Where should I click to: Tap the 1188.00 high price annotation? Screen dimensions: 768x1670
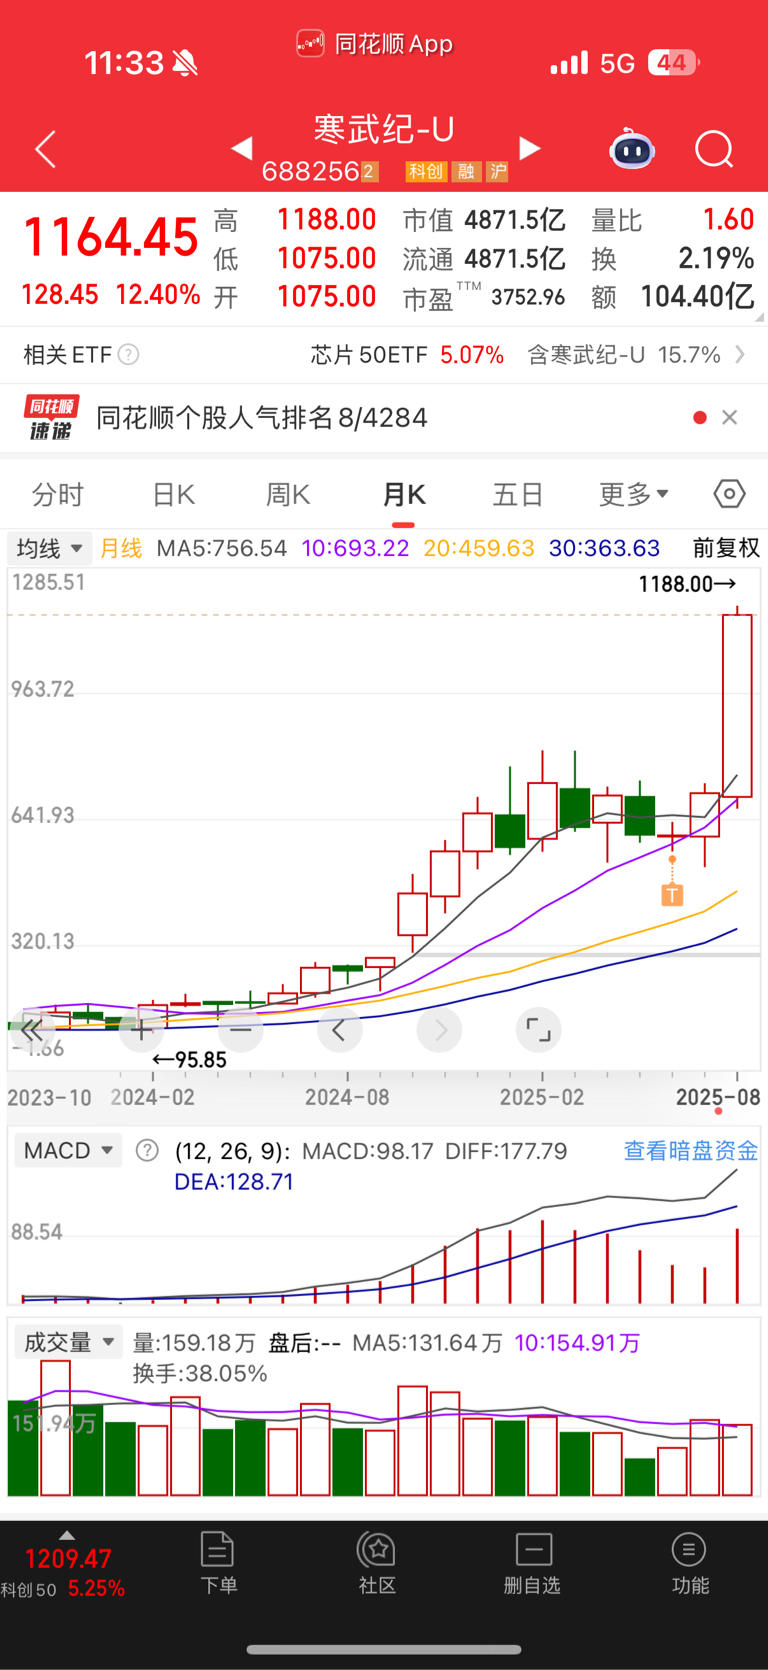point(688,584)
